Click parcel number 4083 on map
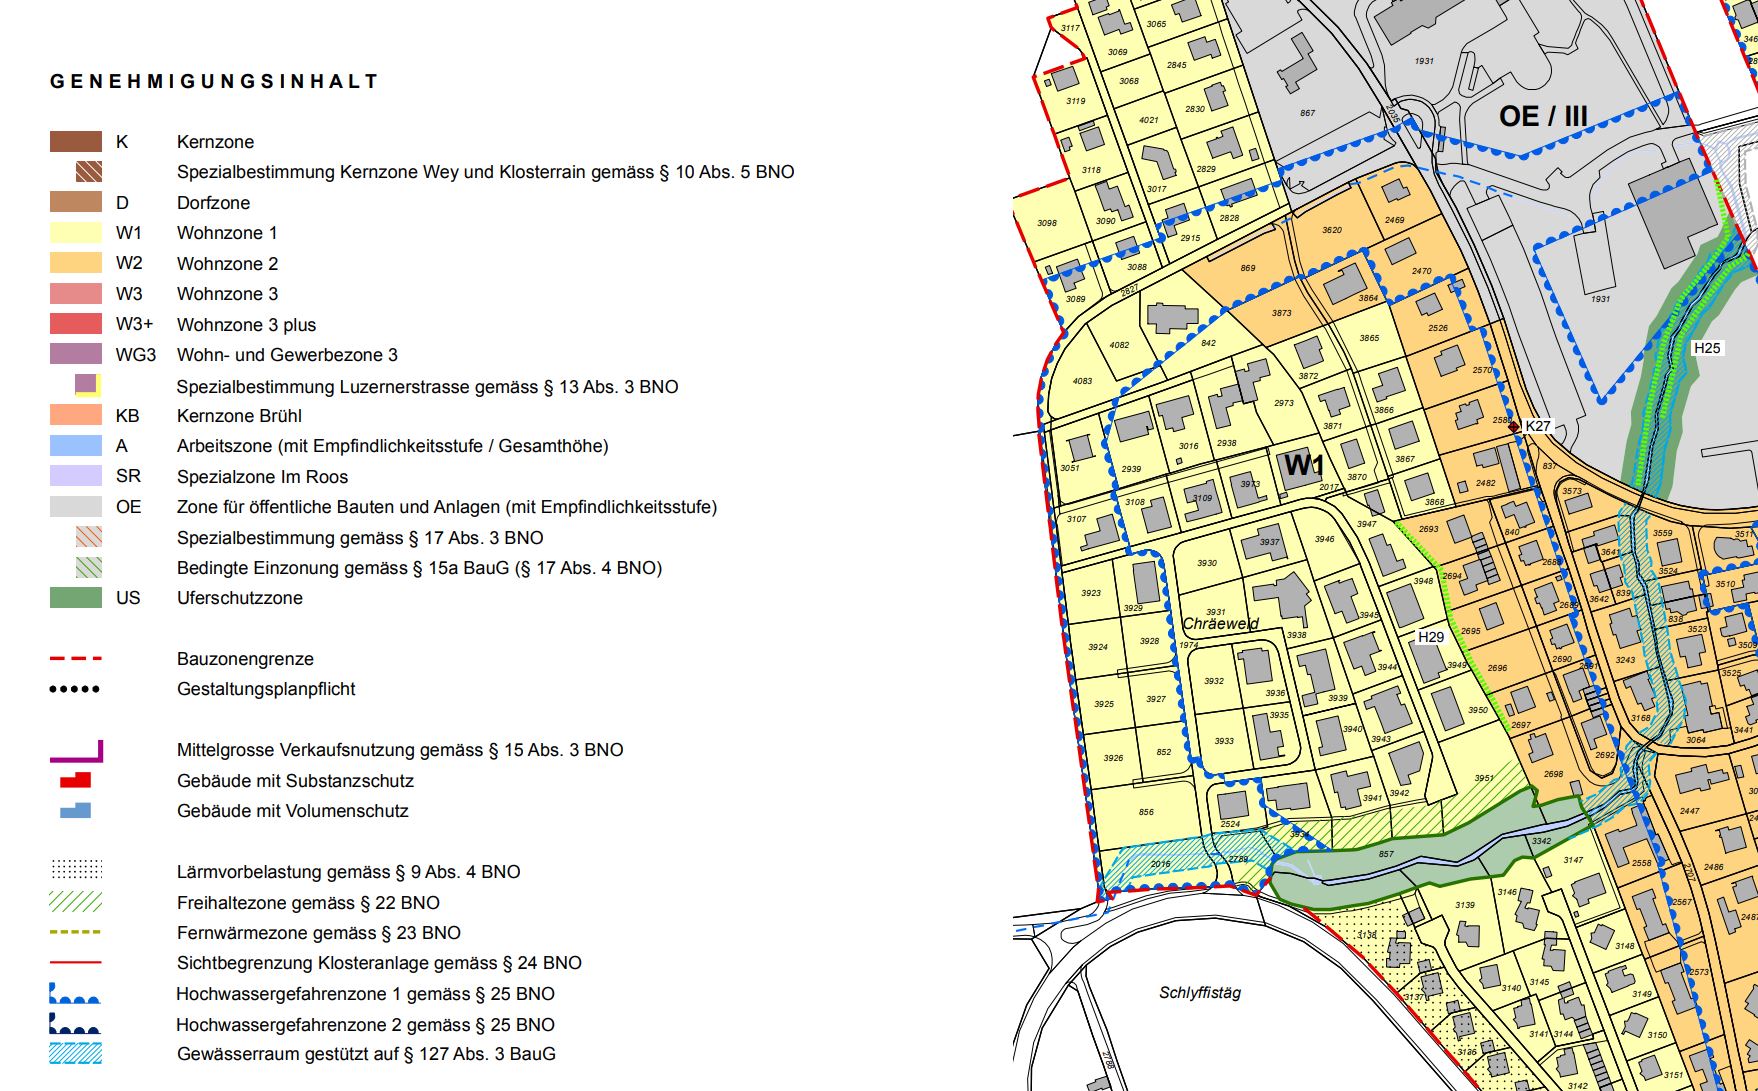1758x1091 pixels. [1082, 381]
